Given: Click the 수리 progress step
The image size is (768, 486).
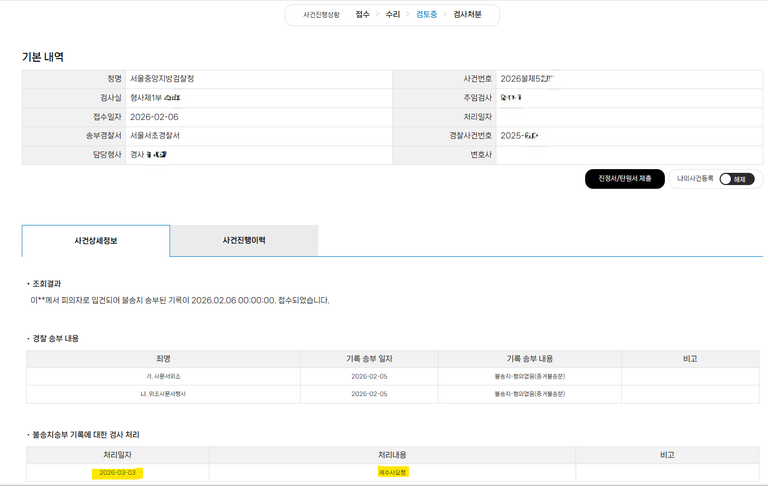Looking at the screenshot, I should 393,15.
